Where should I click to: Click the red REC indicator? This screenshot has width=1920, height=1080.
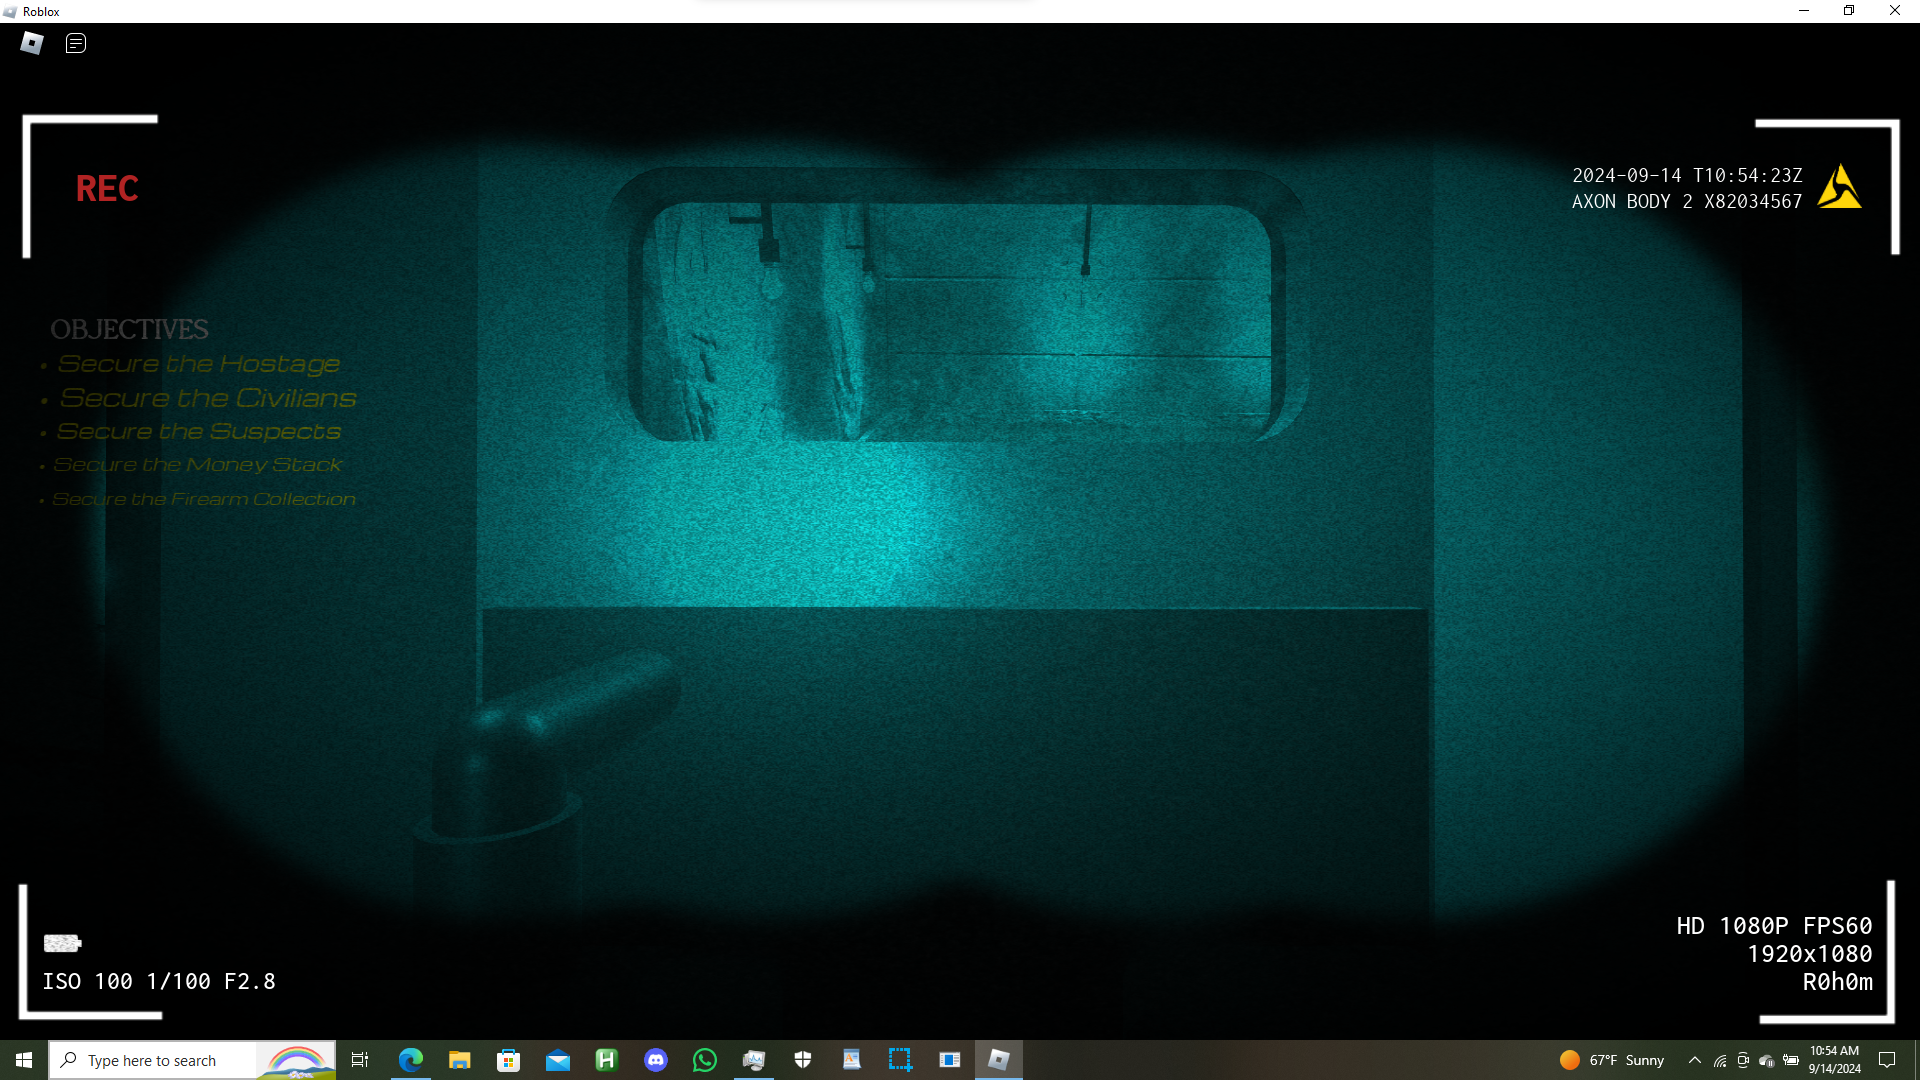107,189
